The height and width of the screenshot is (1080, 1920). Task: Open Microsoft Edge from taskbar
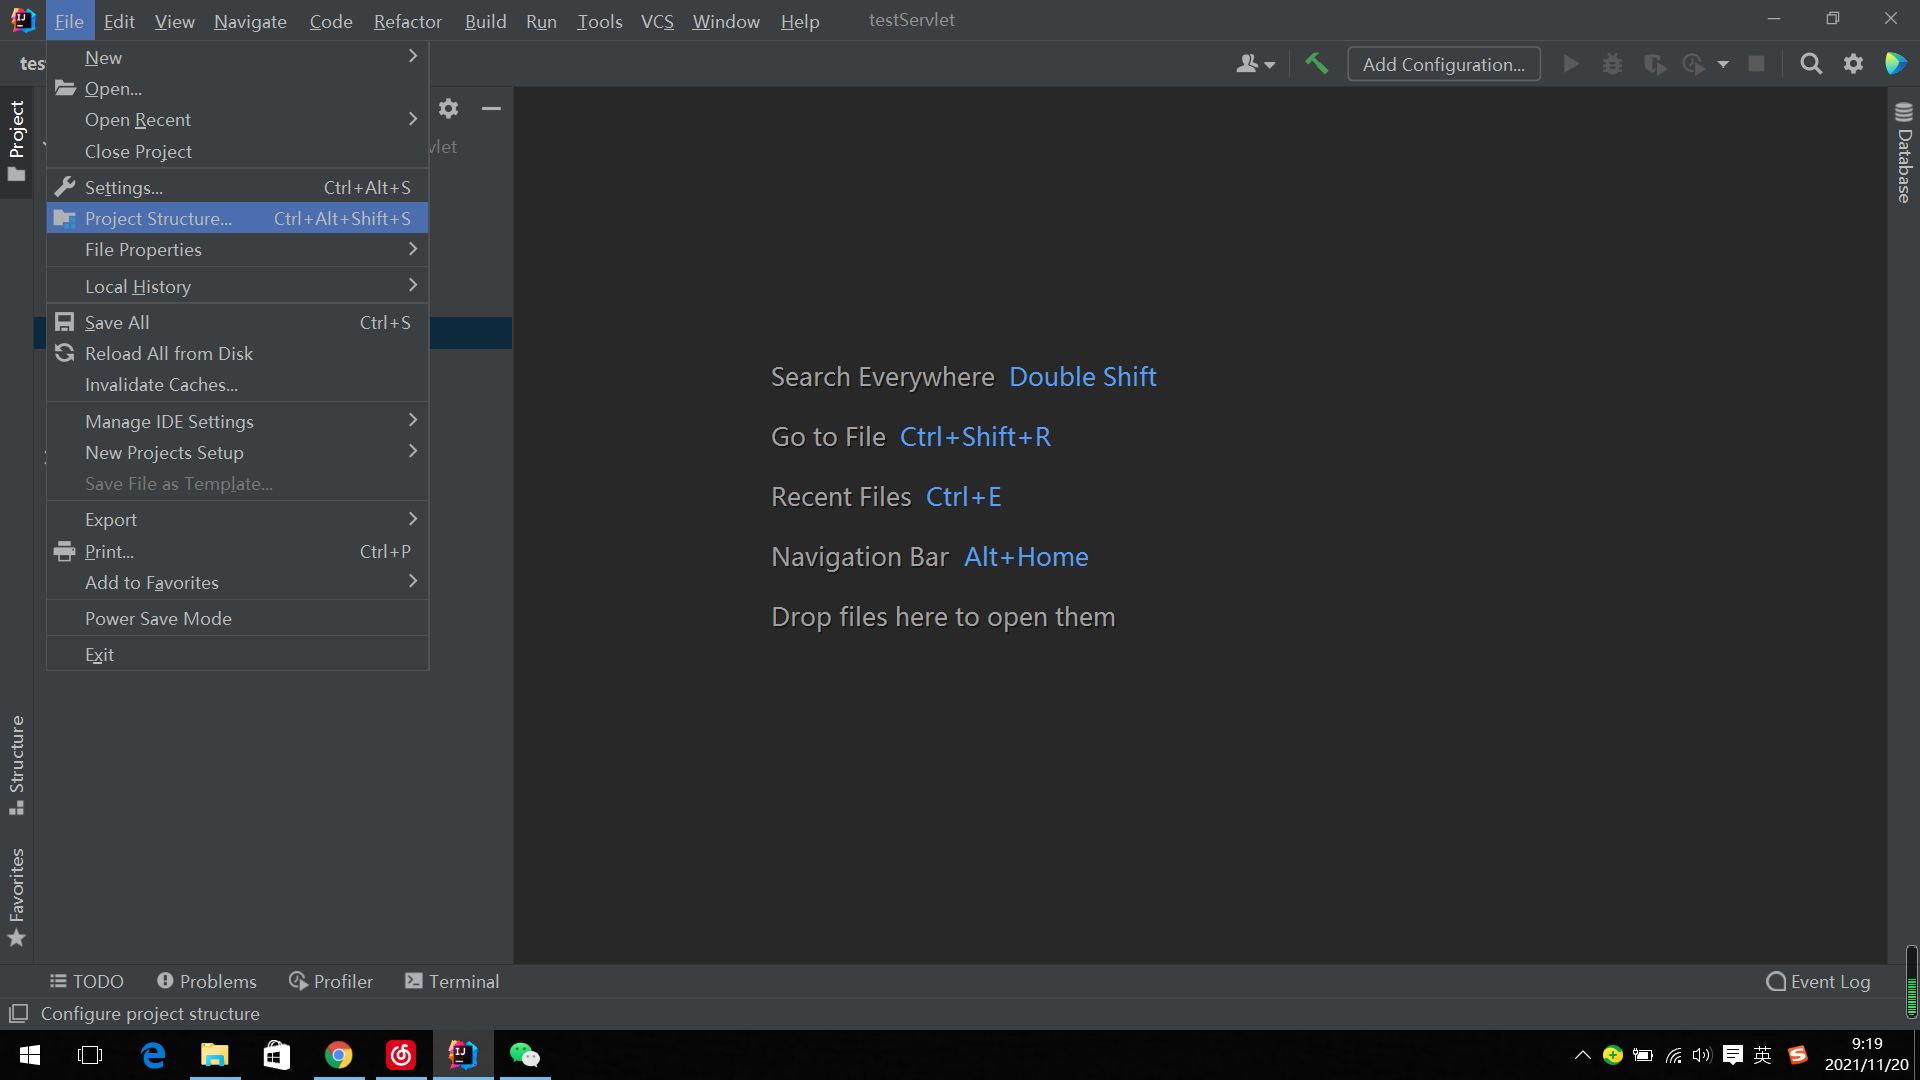(x=153, y=1055)
